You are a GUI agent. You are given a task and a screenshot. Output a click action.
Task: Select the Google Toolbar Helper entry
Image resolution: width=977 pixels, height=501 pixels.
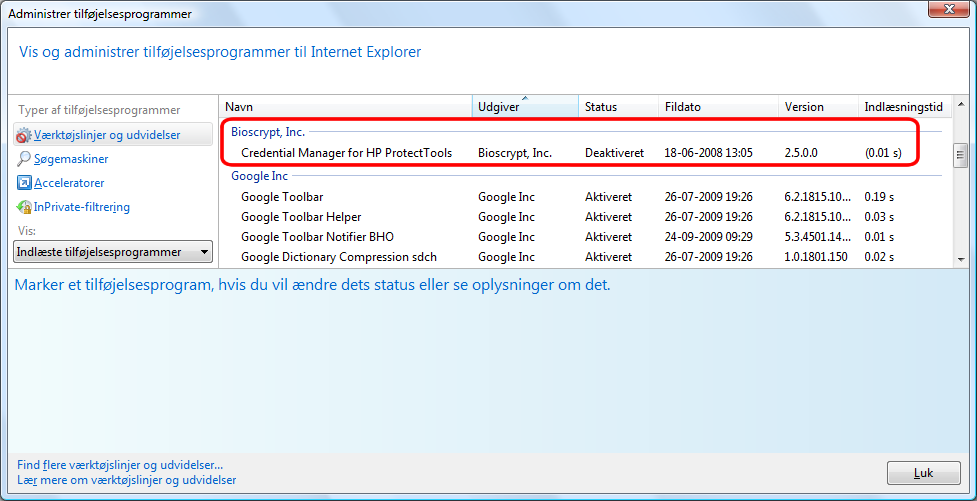301,217
